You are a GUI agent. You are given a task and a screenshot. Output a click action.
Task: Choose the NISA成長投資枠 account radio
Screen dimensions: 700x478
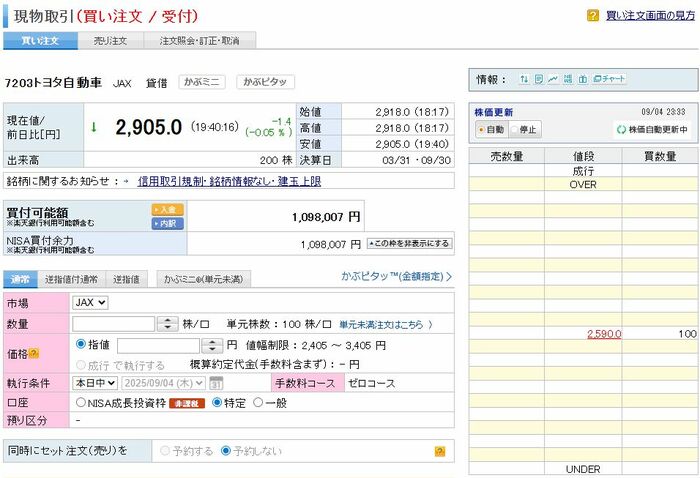pyautogui.click(x=81, y=403)
